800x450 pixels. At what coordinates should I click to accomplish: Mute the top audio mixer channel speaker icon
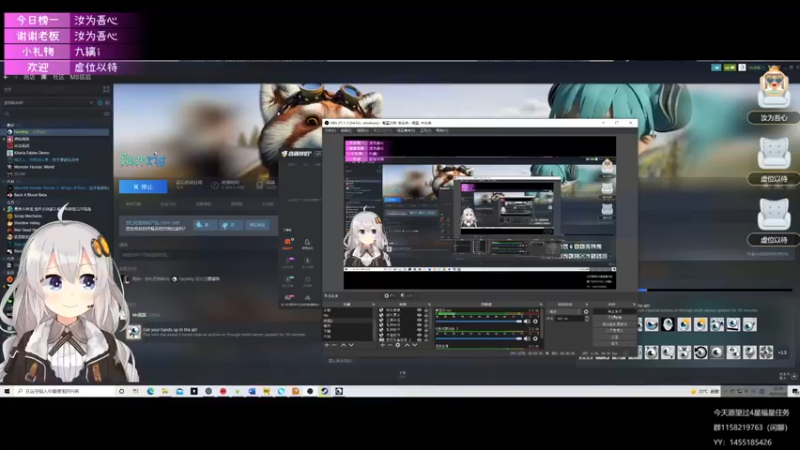pyautogui.click(x=527, y=321)
